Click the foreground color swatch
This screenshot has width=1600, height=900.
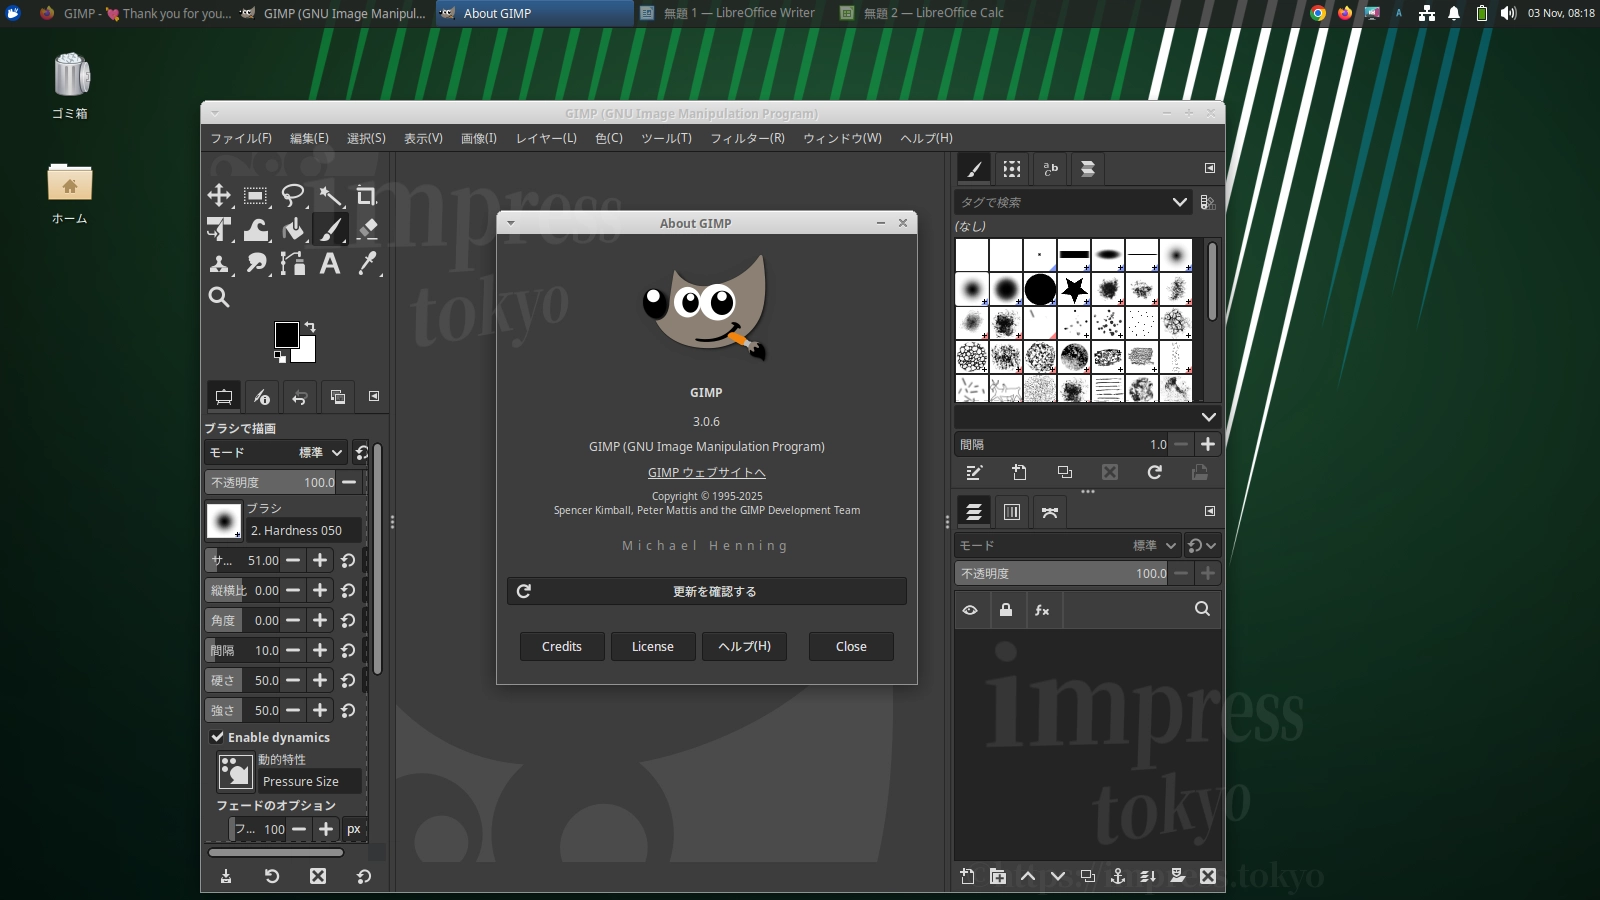pos(286,334)
